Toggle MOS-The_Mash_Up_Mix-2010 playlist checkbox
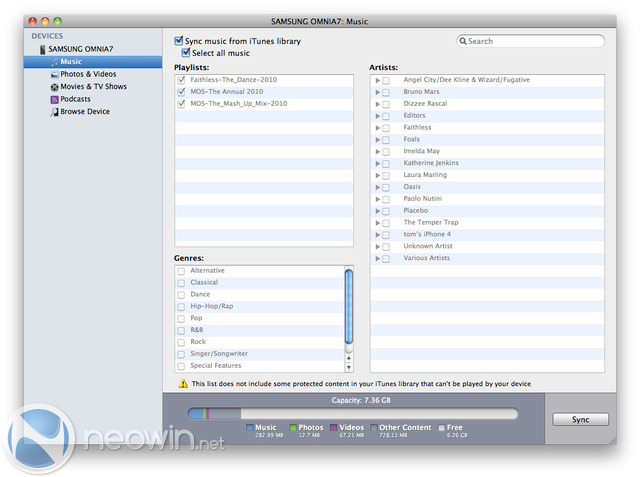Image resolution: width=640 pixels, height=477 pixels. tap(182, 104)
